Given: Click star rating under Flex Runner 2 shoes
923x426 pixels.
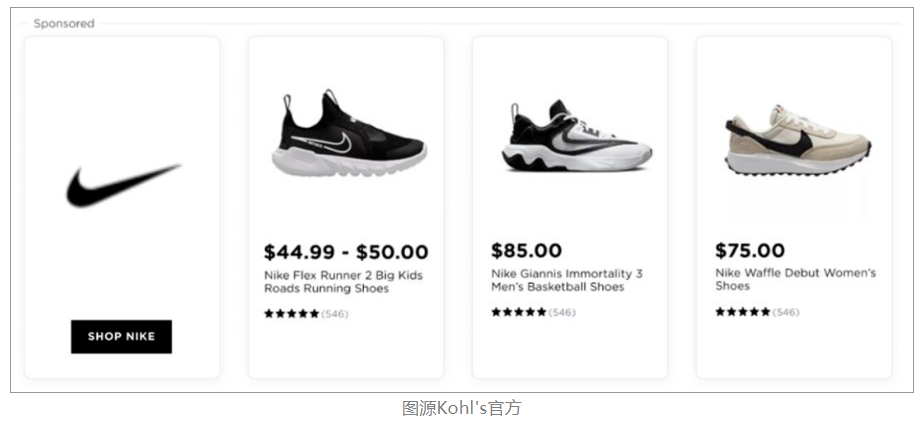Looking at the screenshot, I should [x=291, y=314].
